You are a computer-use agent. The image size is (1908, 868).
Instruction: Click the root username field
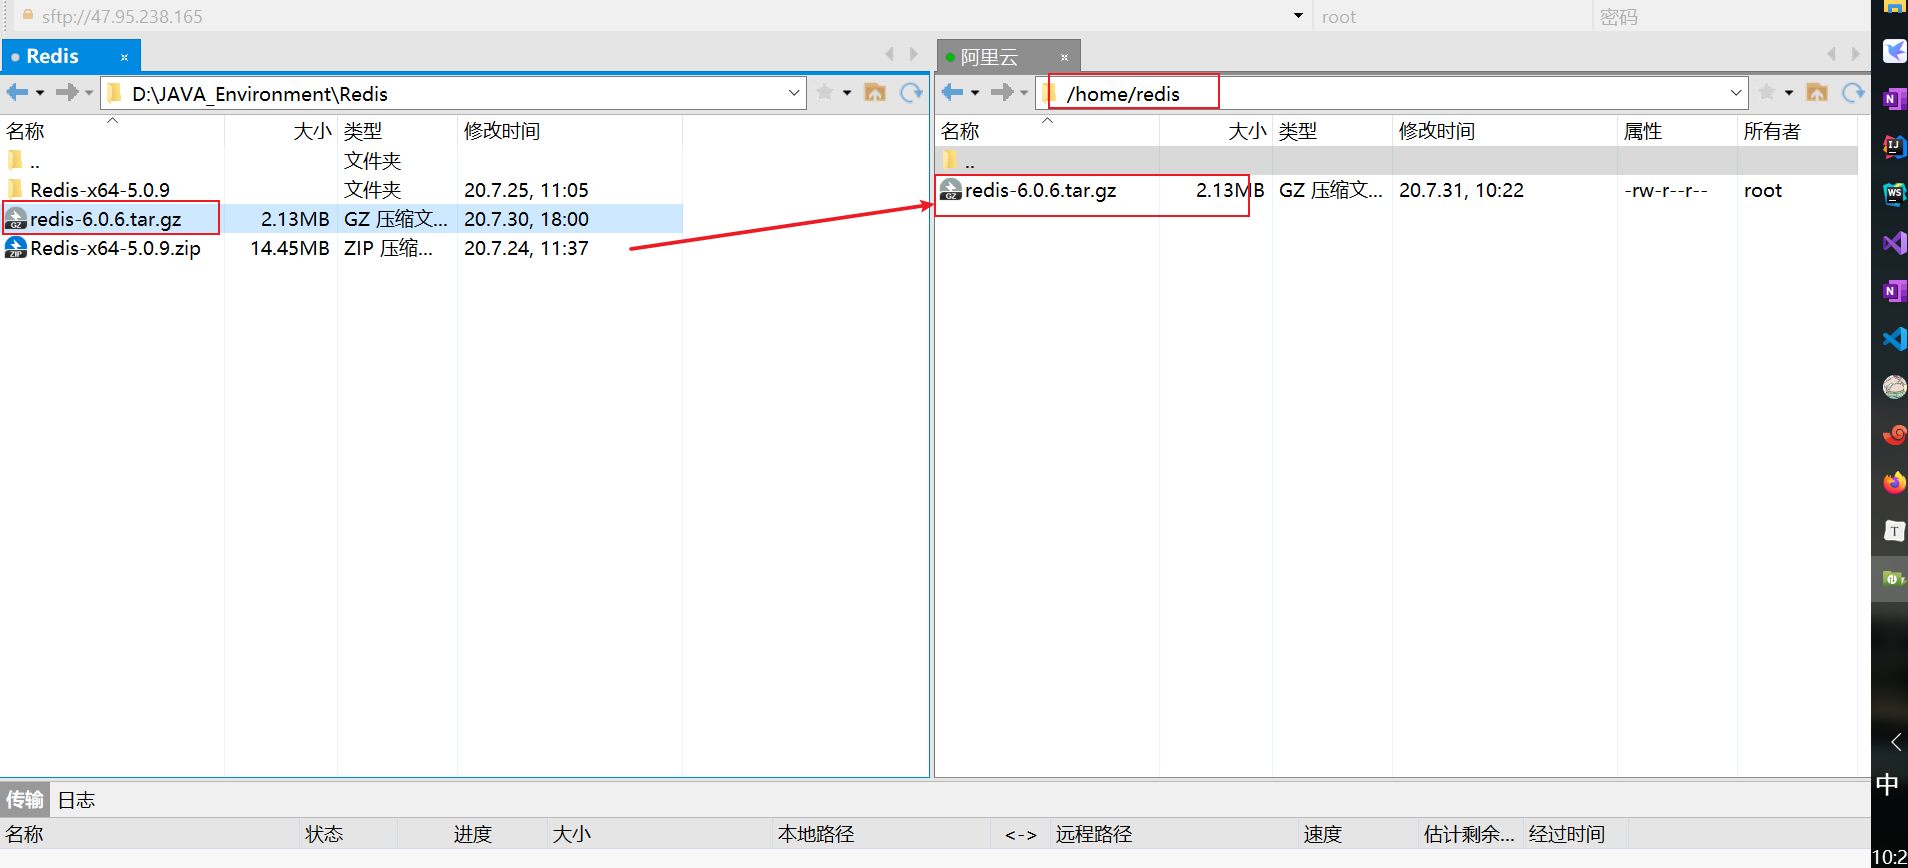coord(1452,16)
